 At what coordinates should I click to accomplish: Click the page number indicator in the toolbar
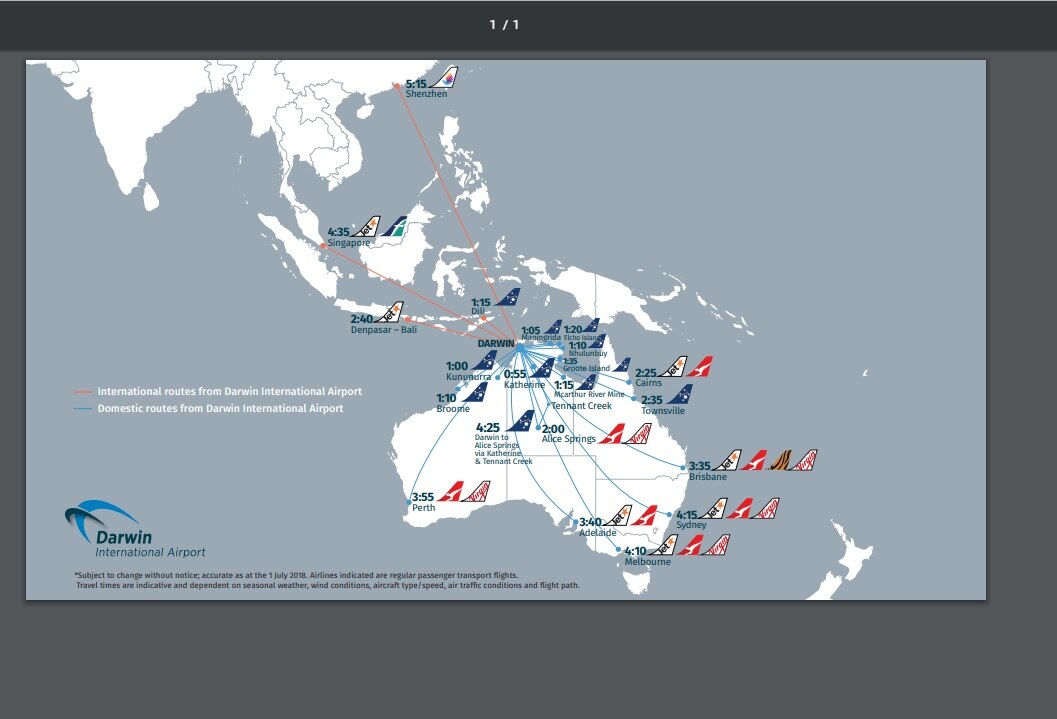[504, 25]
